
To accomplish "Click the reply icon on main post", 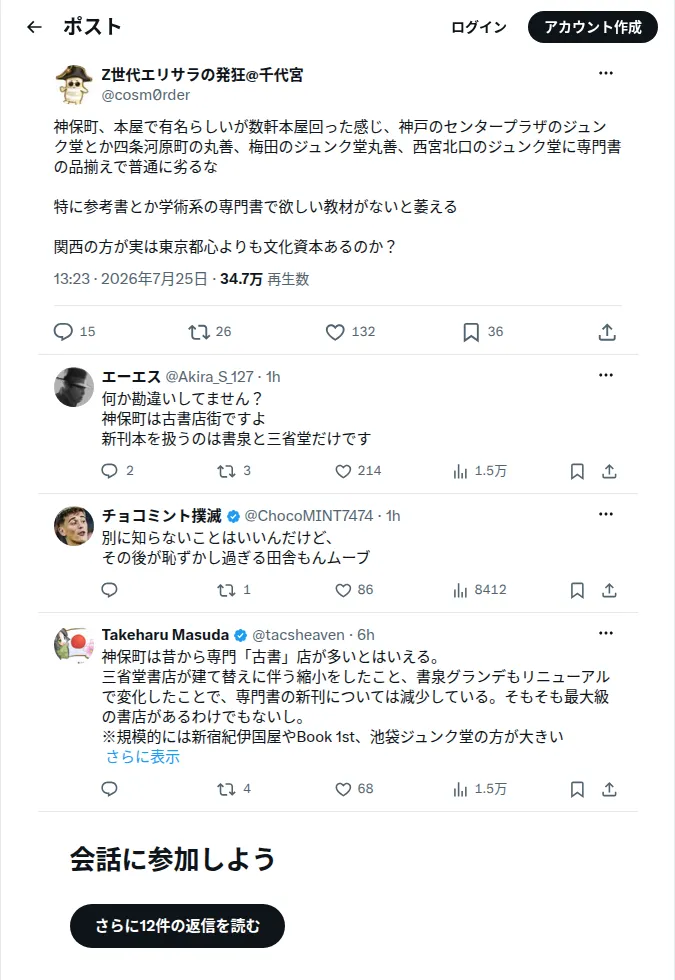I will coord(63,332).
